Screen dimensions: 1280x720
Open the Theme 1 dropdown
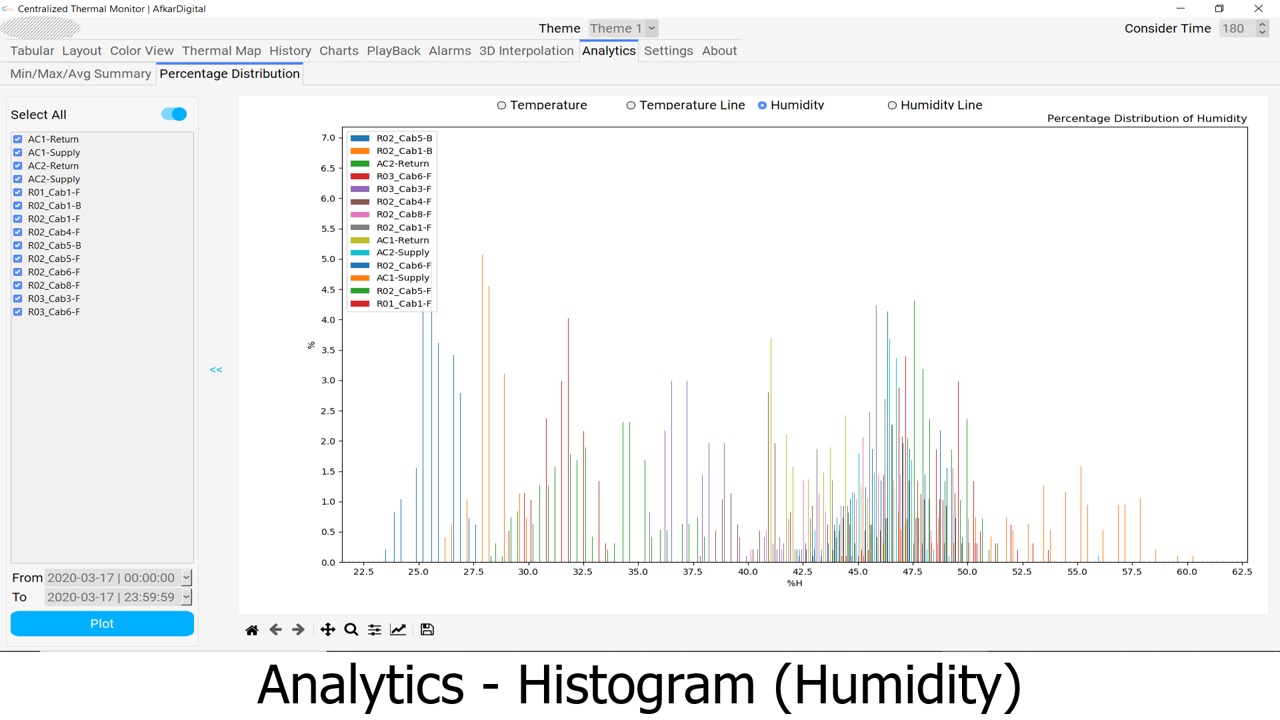(x=622, y=28)
